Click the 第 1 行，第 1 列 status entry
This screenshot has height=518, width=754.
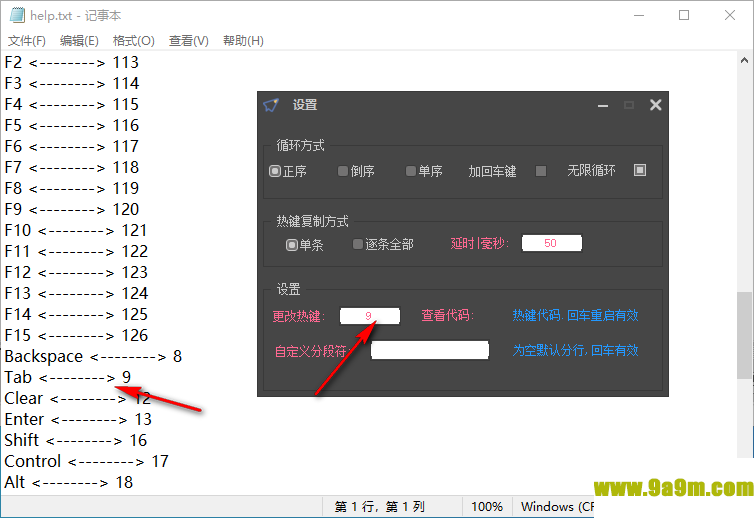(x=380, y=507)
